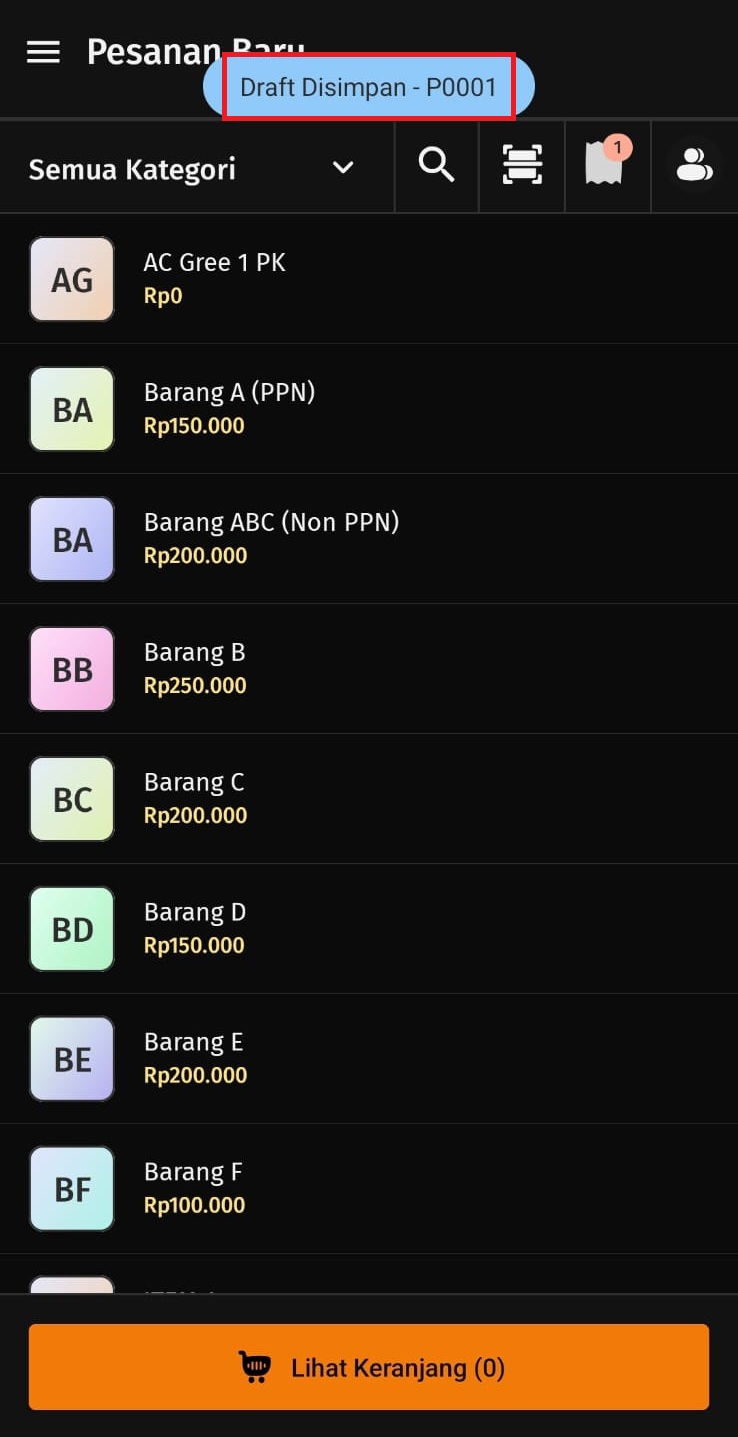The image size is (738, 1437).
Task: Tap the BB product thumbnail
Action: pyautogui.click(x=72, y=669)
